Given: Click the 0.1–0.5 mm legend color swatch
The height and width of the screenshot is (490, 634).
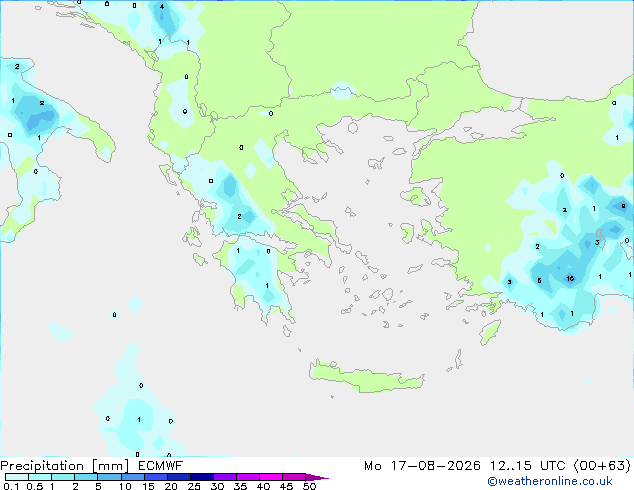Looking at the screenshot, I should tap(17, 477).
